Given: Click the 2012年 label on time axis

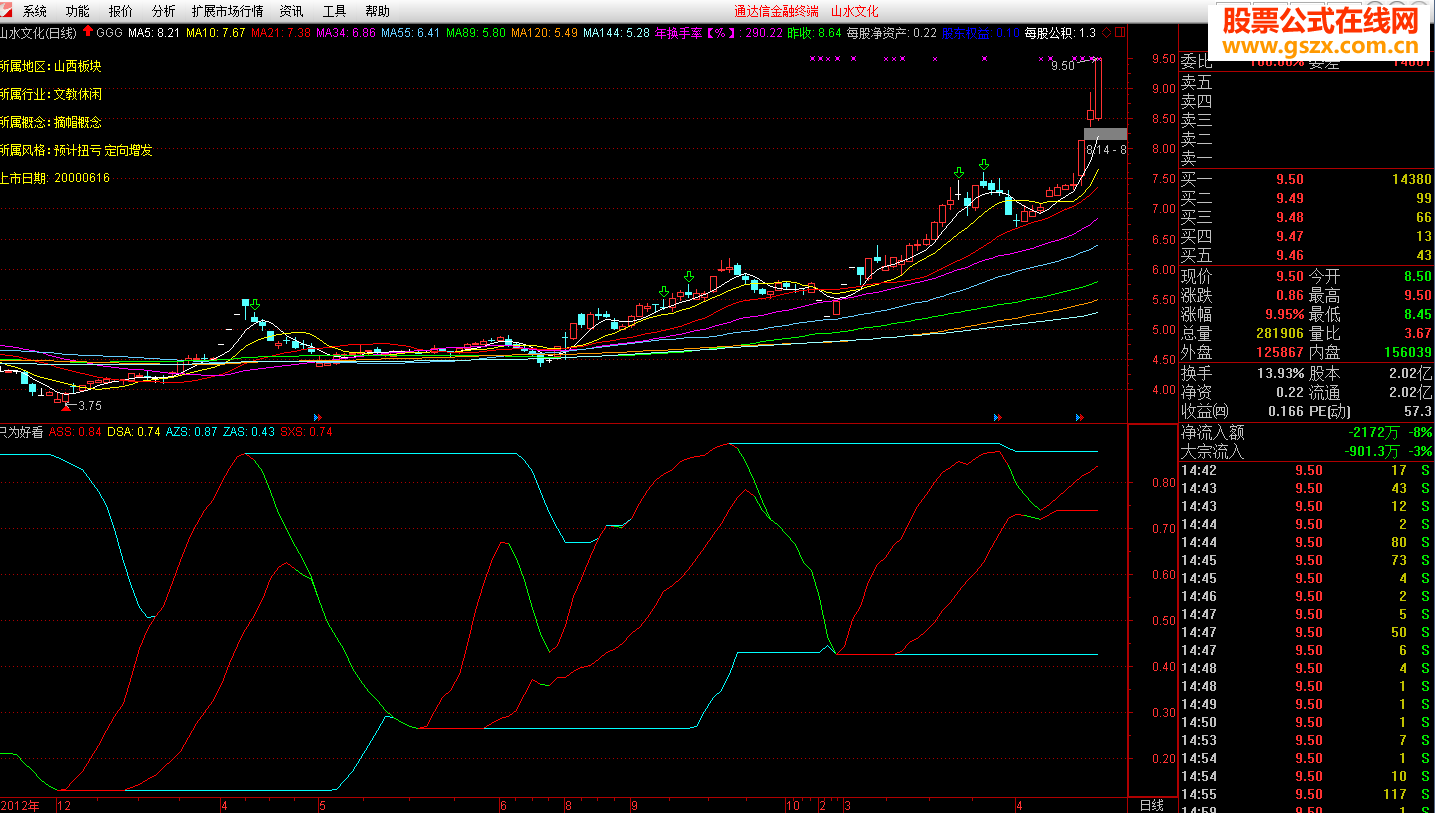Looking at the screenshot, I should click(x=21, y=805).
